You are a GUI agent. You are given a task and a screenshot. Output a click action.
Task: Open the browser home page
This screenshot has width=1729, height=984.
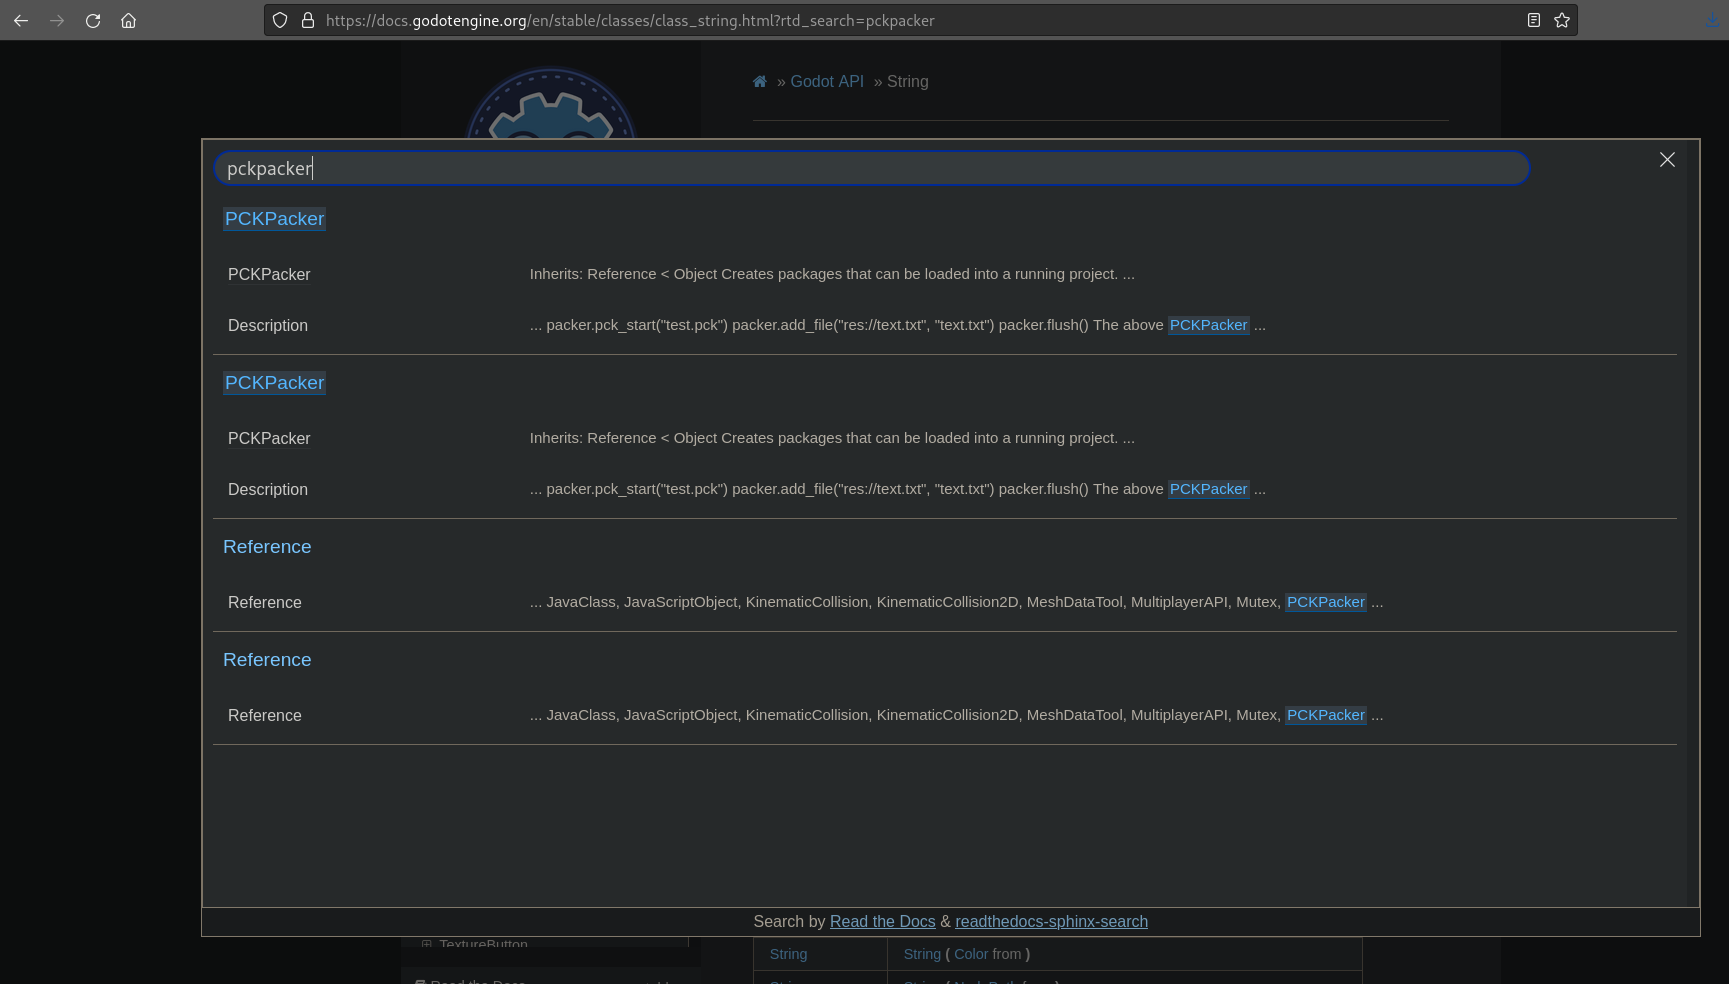[128, 20]
